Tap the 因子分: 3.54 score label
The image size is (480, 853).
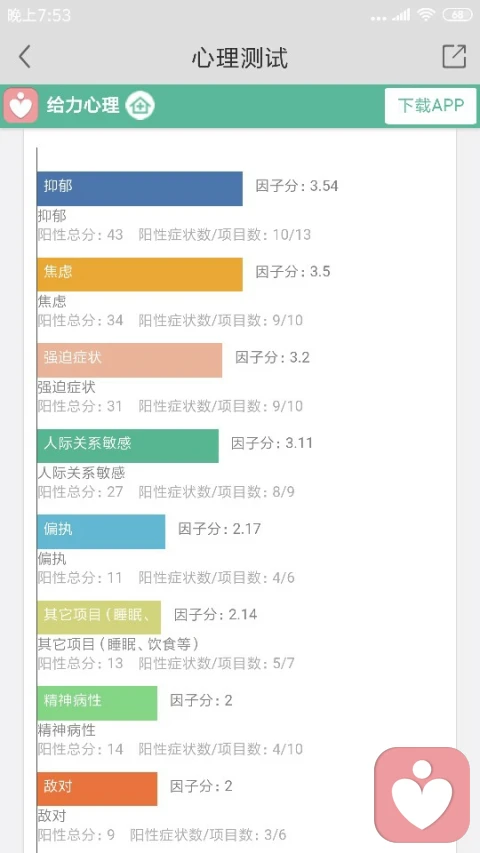297,186
